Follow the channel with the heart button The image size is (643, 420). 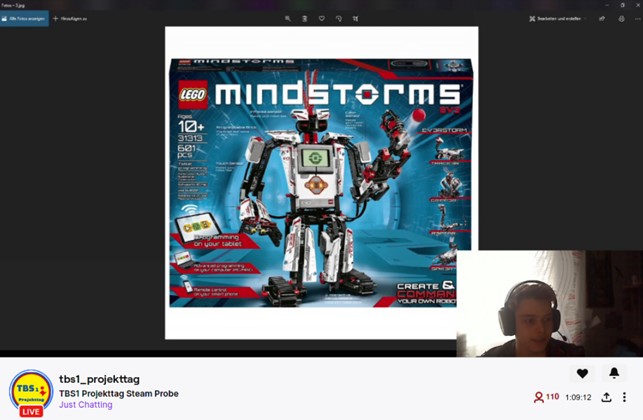(x=582, y=373)
